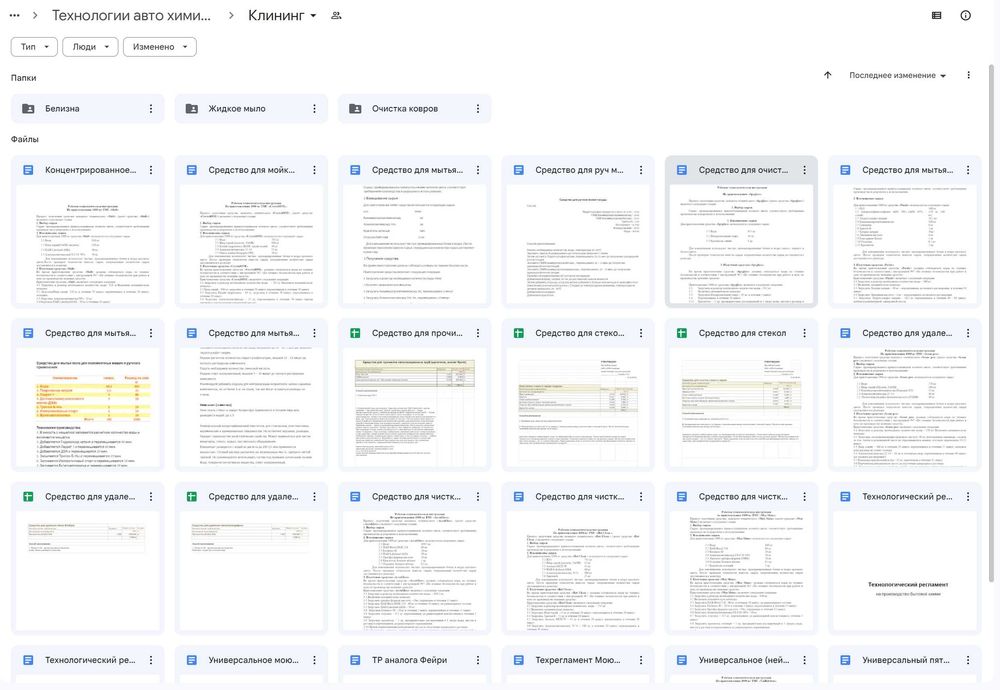Click the Docs icon of Средство для мойк...

pyautogui.click(x=191, y=170)
